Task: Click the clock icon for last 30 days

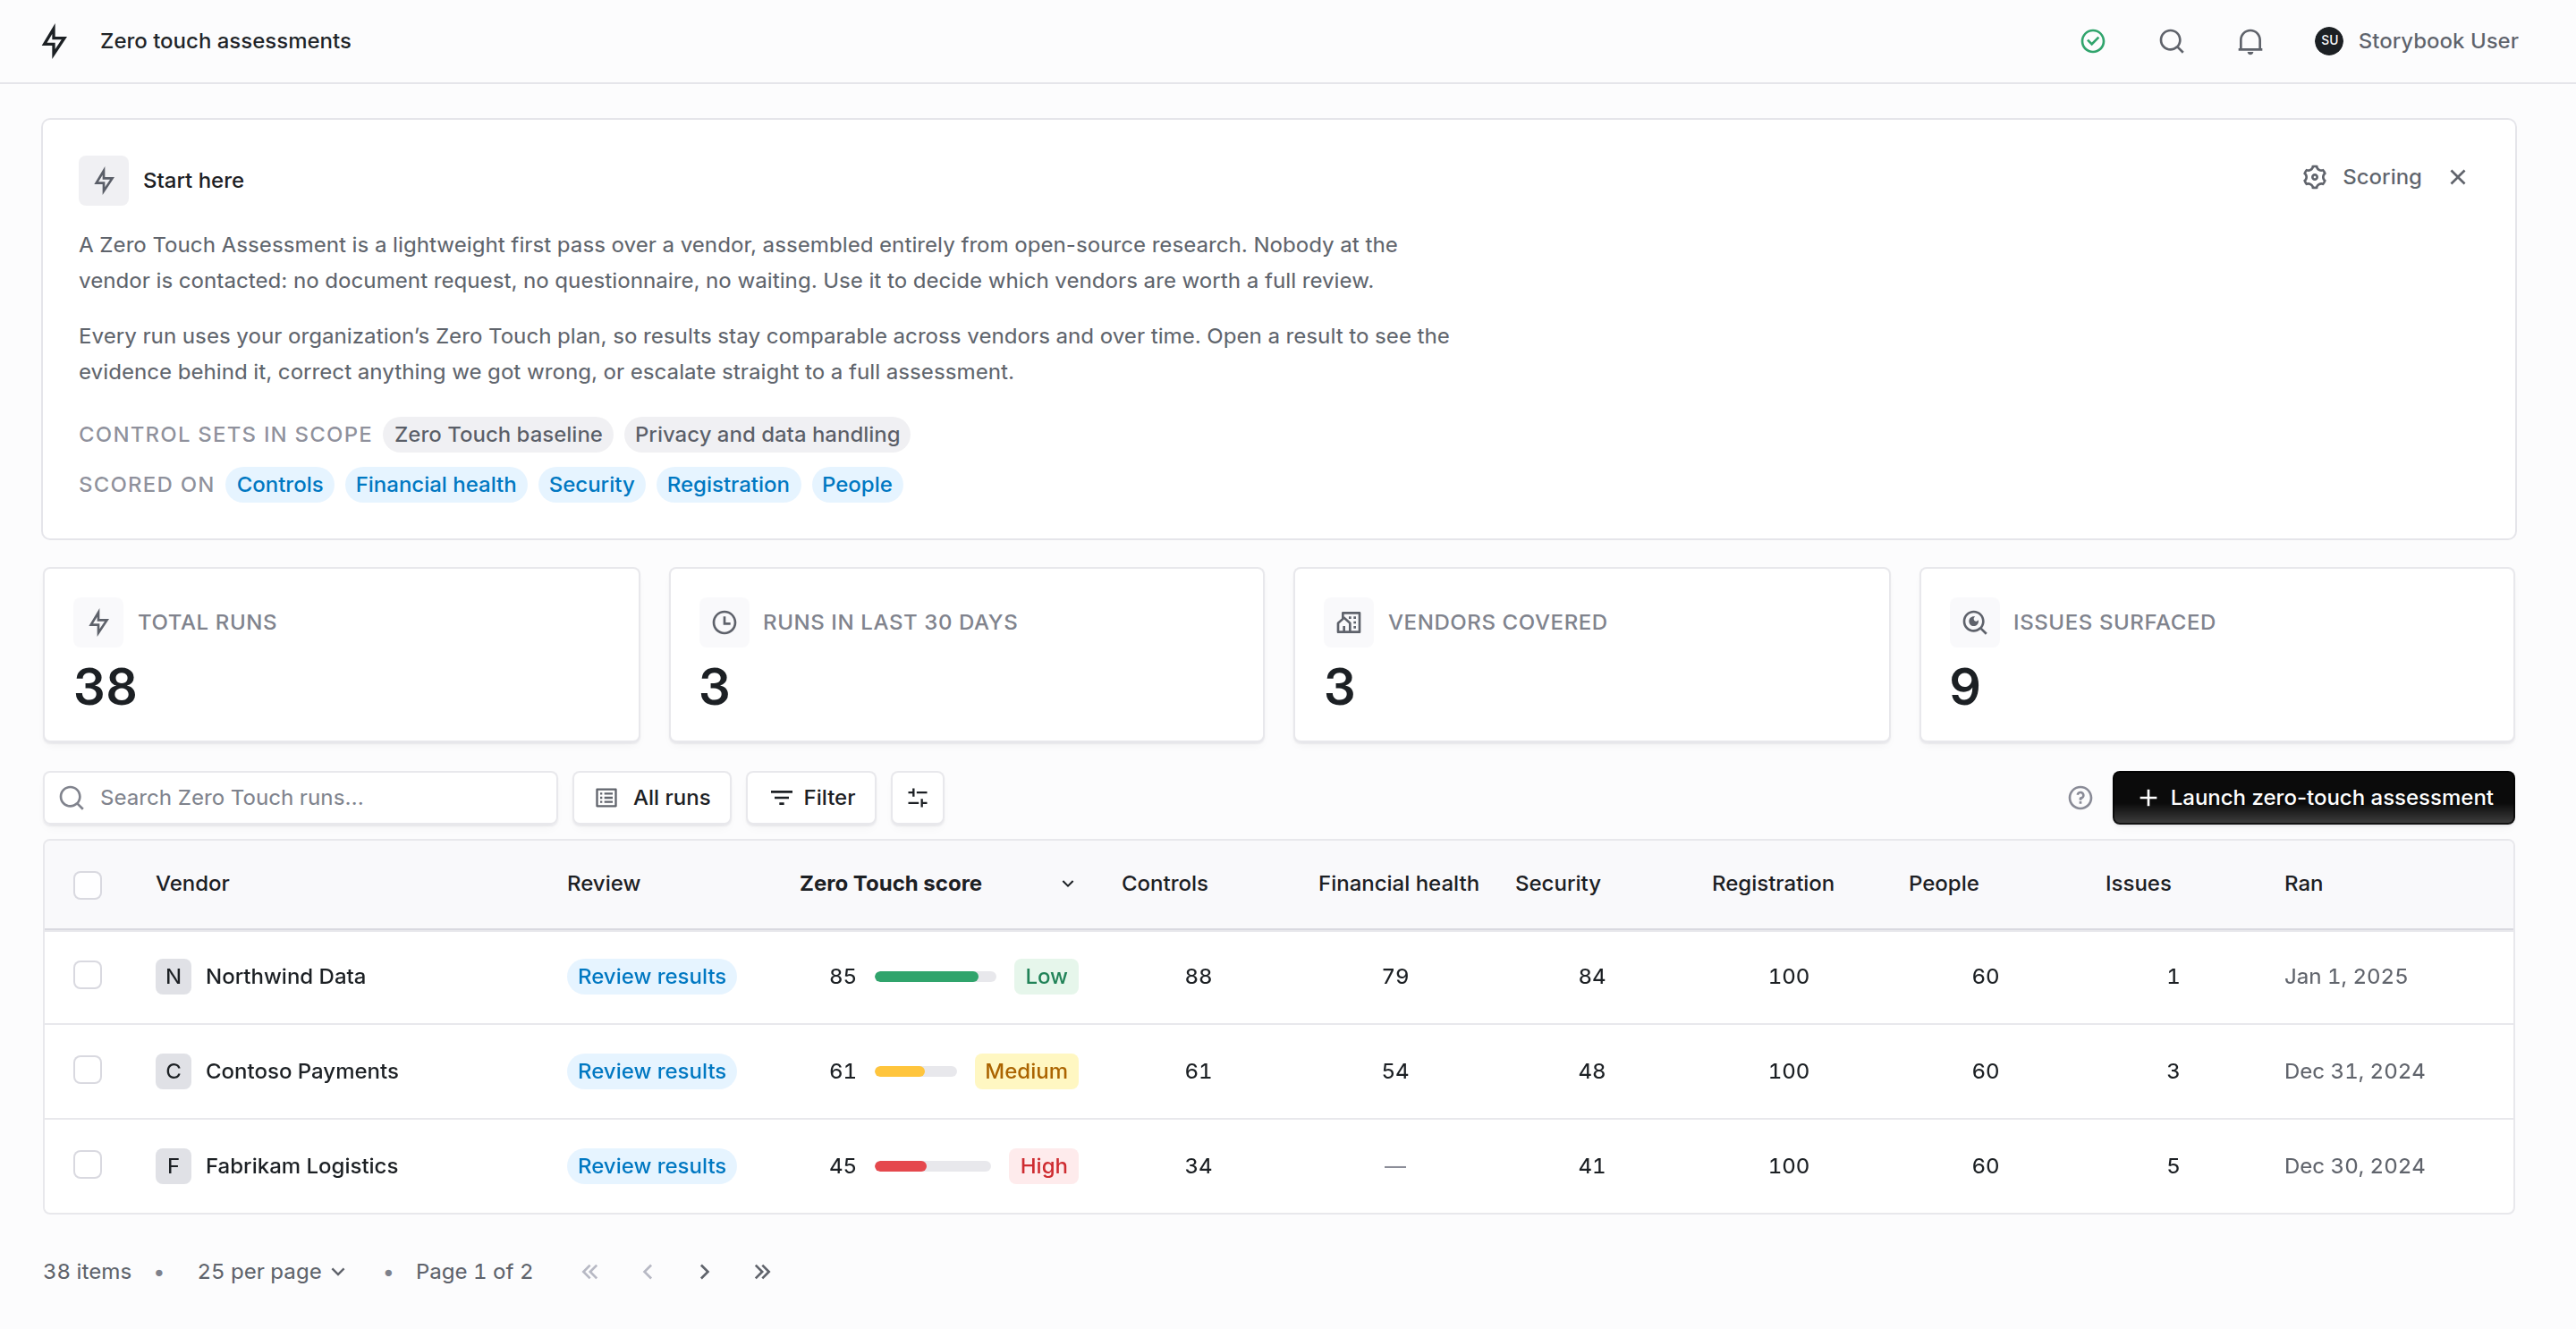Action: (x=724, y=622)
